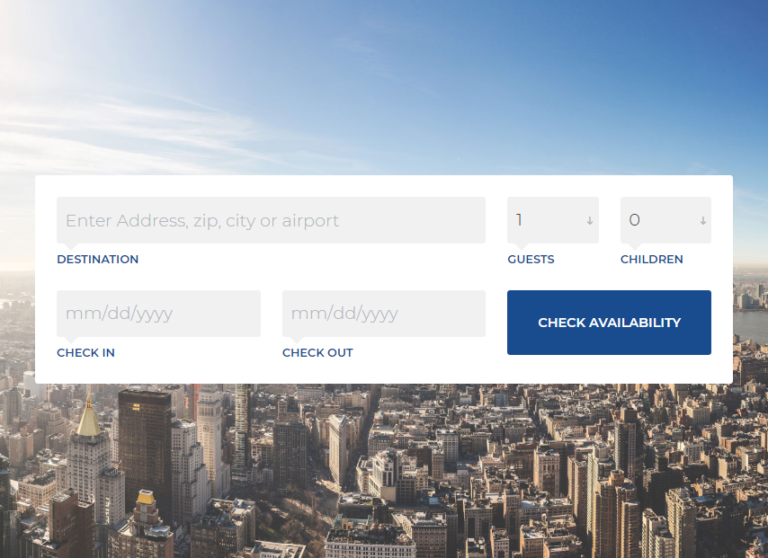Open the Children selector showing 0
Screen dimensions: 768x558
coord(666,220)
